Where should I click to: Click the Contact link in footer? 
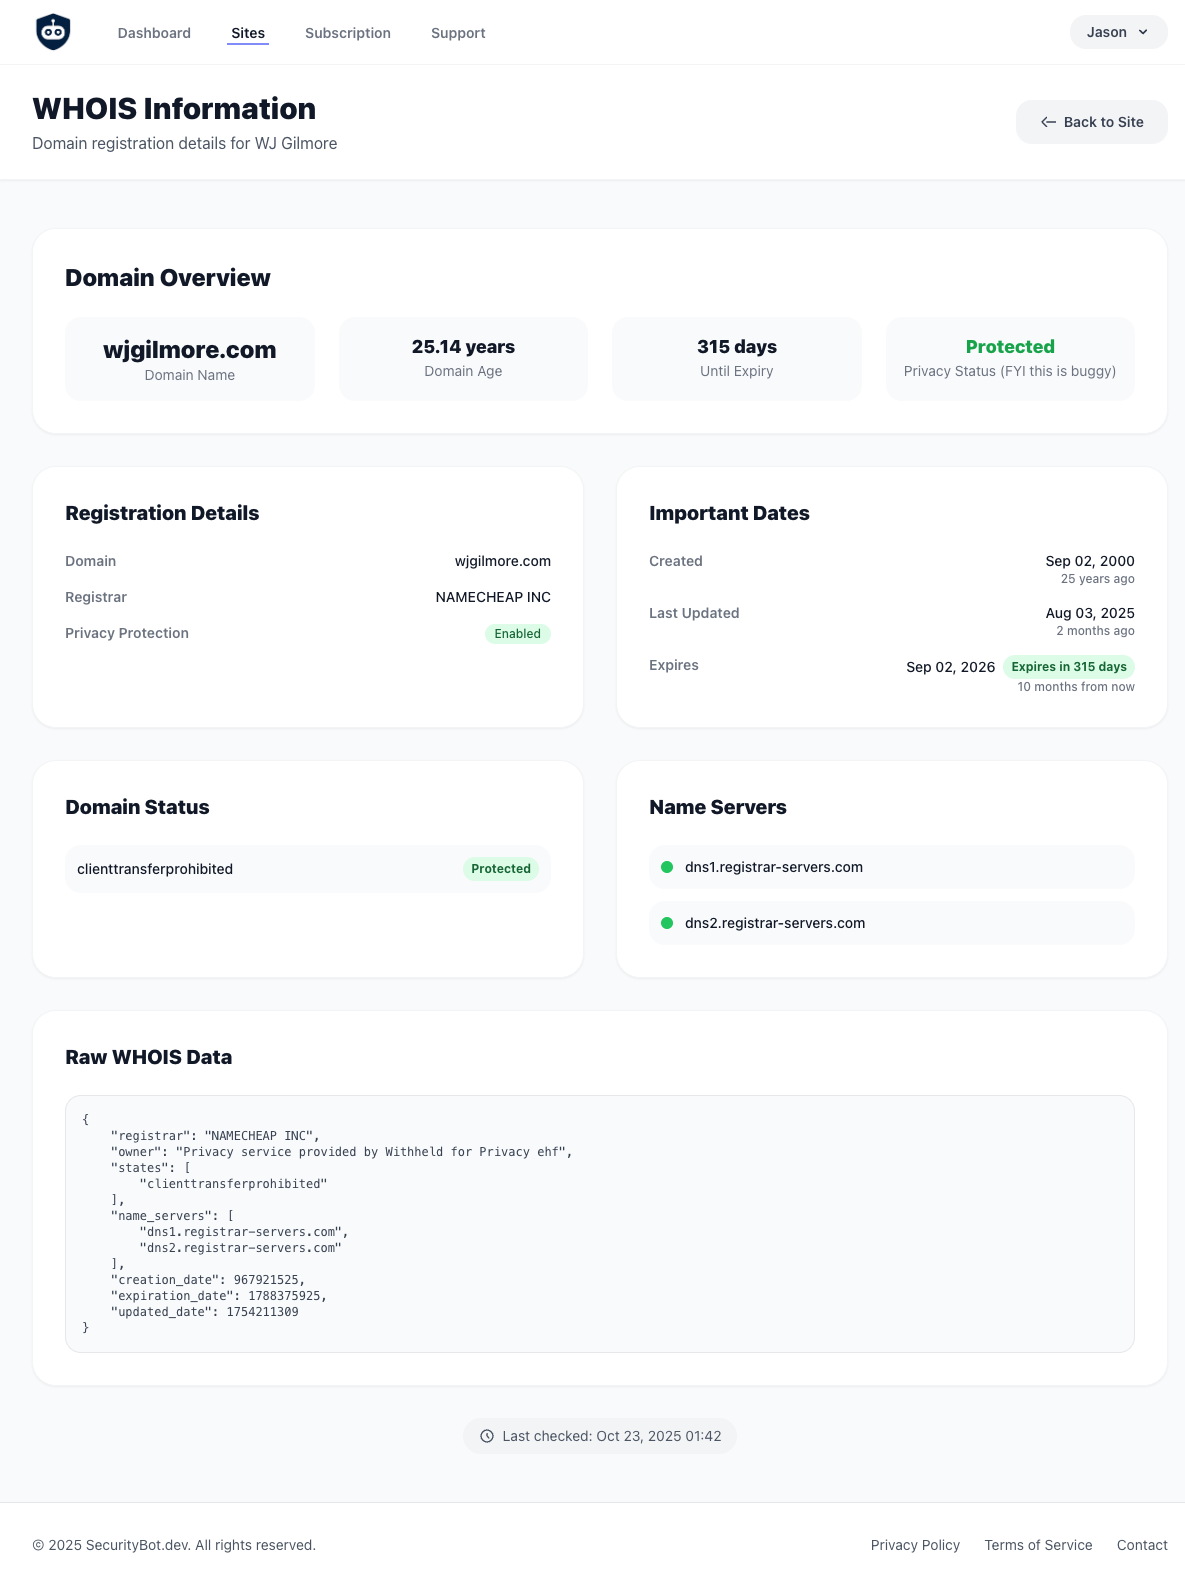pyautogui.click(x=1141, y=1544)
